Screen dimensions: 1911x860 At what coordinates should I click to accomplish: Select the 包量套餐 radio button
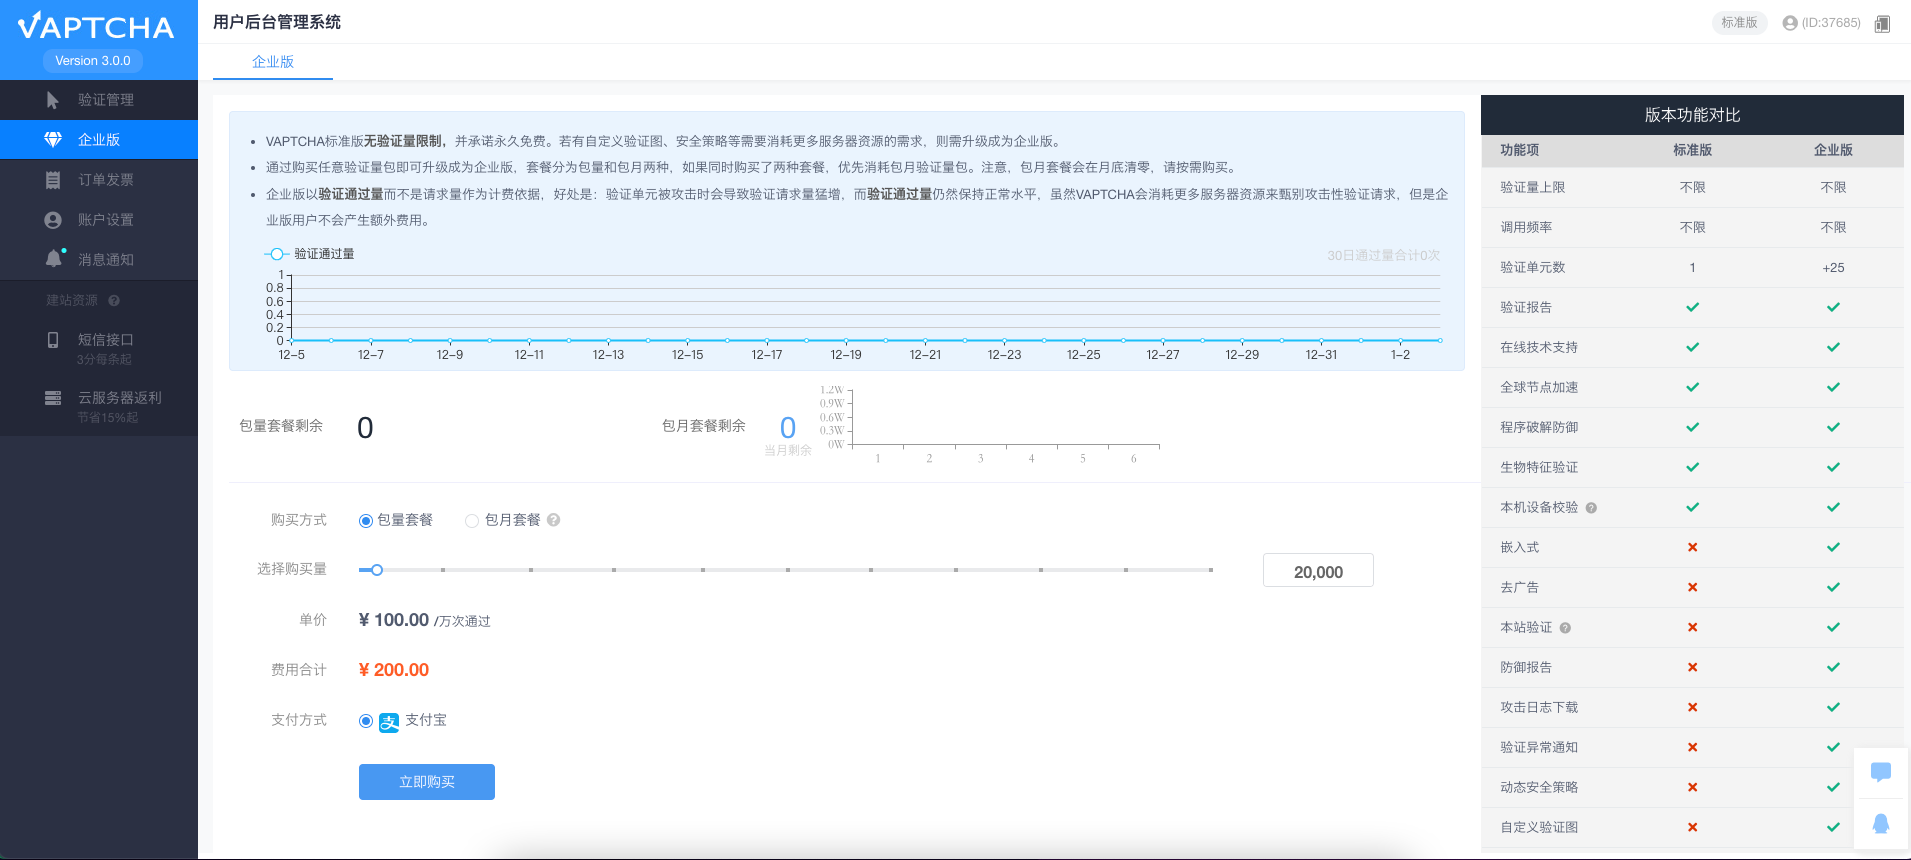pyautogui.click(x=366, y=521)
